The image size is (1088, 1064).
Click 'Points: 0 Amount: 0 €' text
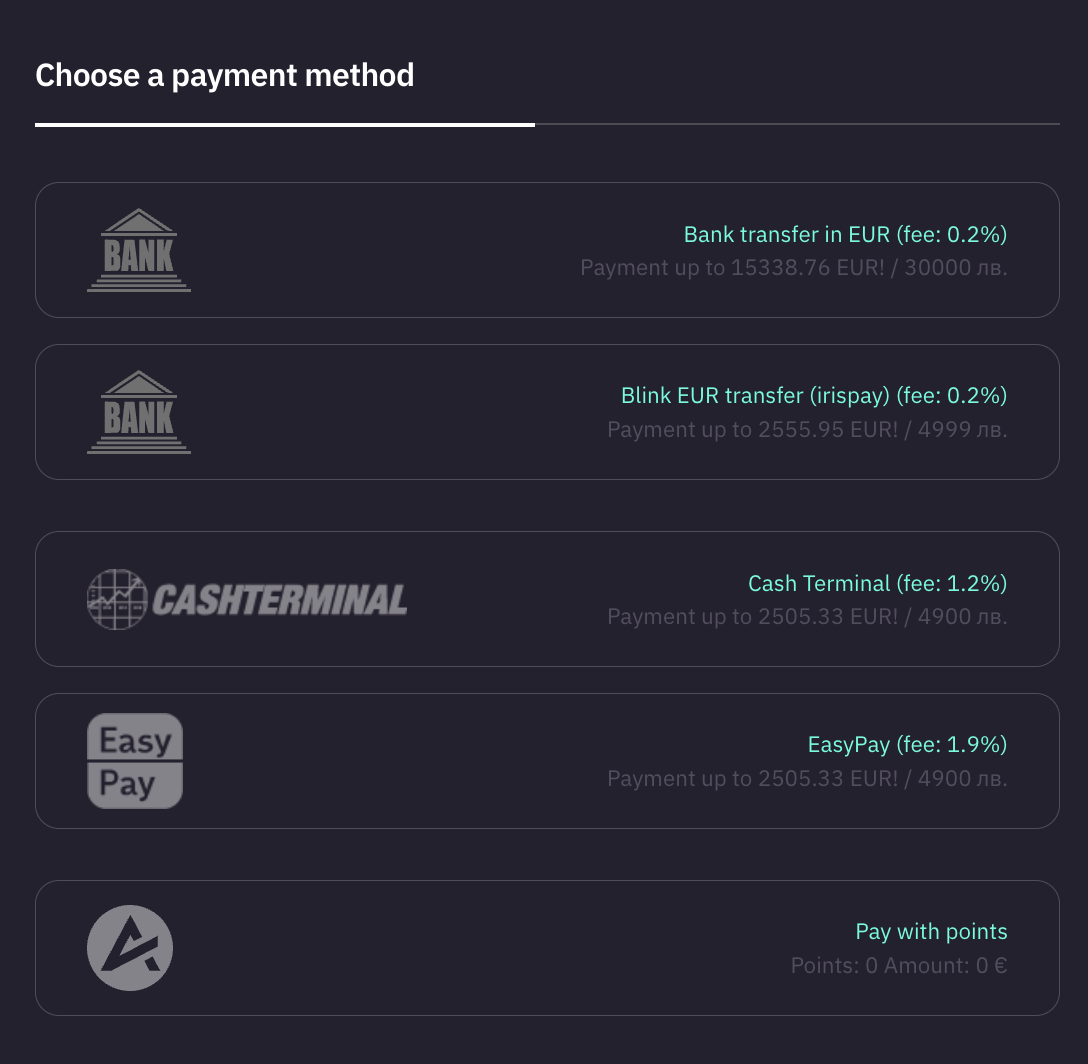899,966
